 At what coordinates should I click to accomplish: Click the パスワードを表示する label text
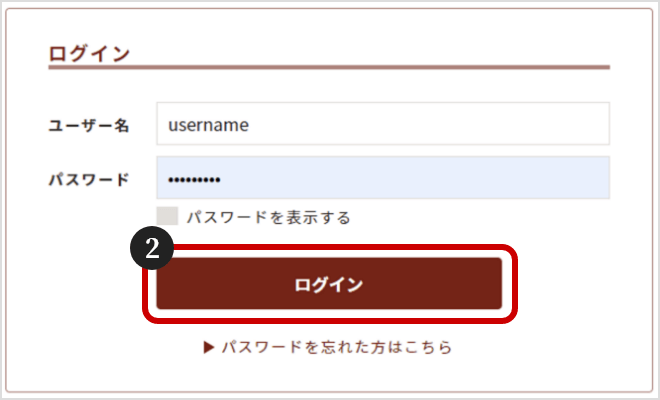pyautogui.click(x=269, y=217)
